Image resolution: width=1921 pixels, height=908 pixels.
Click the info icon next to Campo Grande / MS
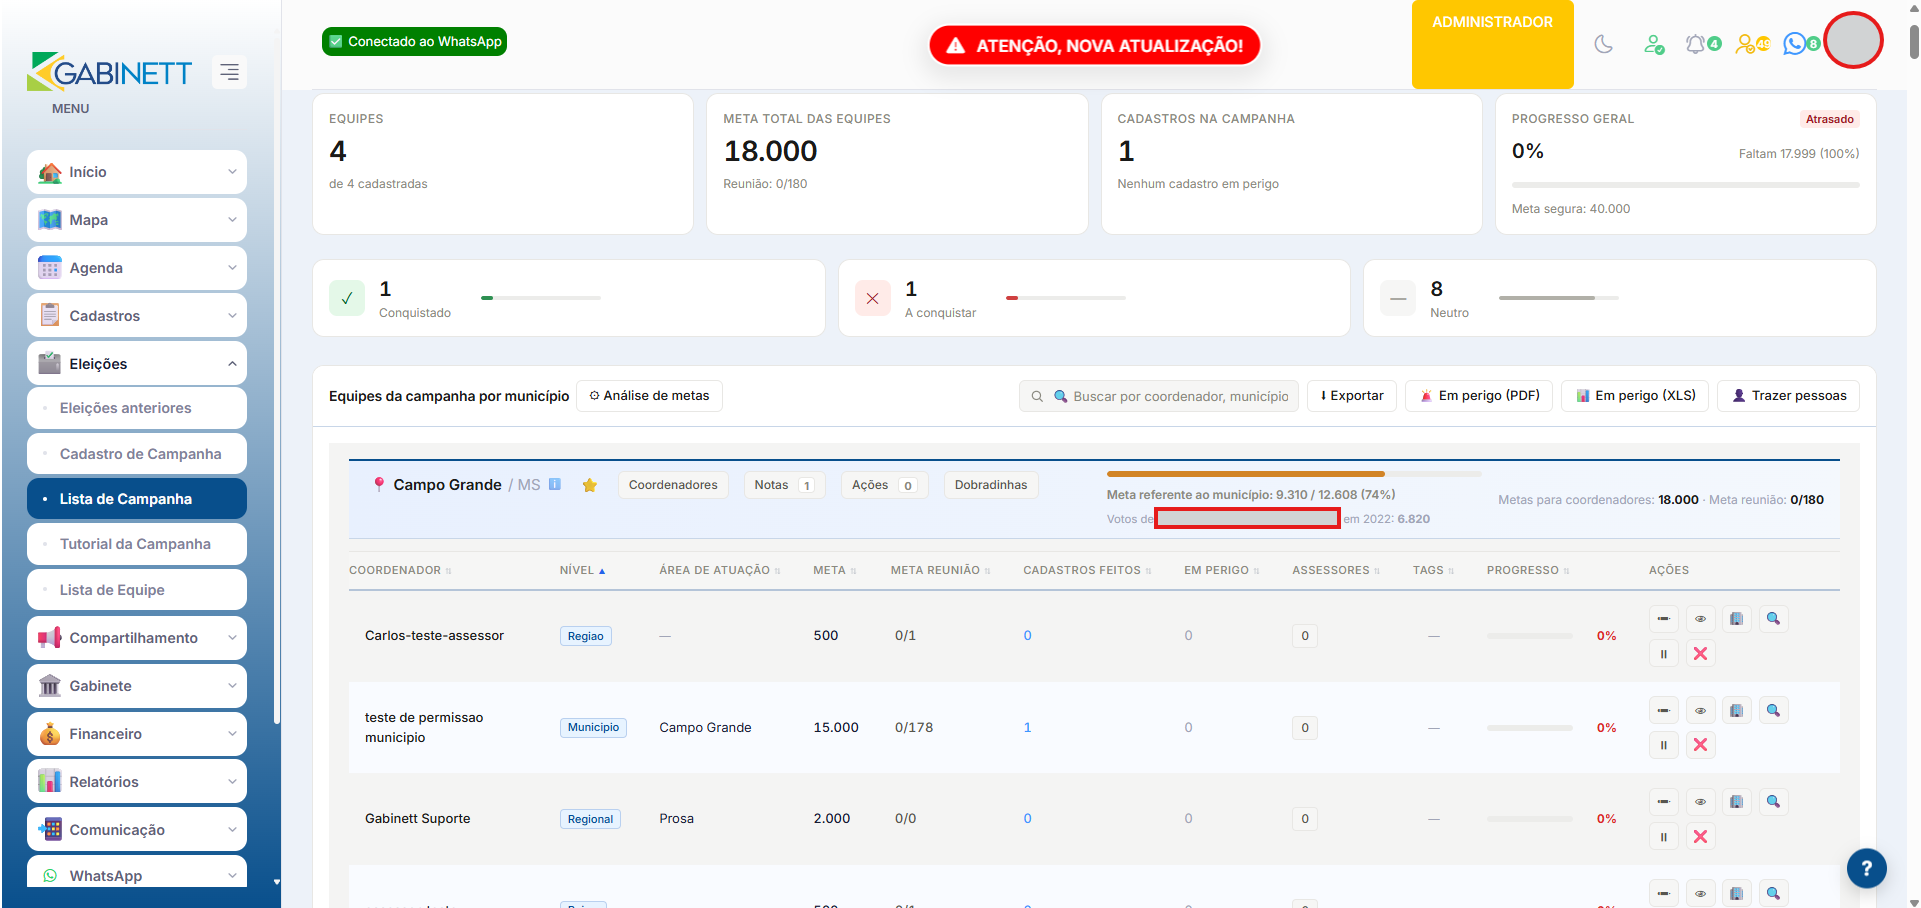point(555,484)
